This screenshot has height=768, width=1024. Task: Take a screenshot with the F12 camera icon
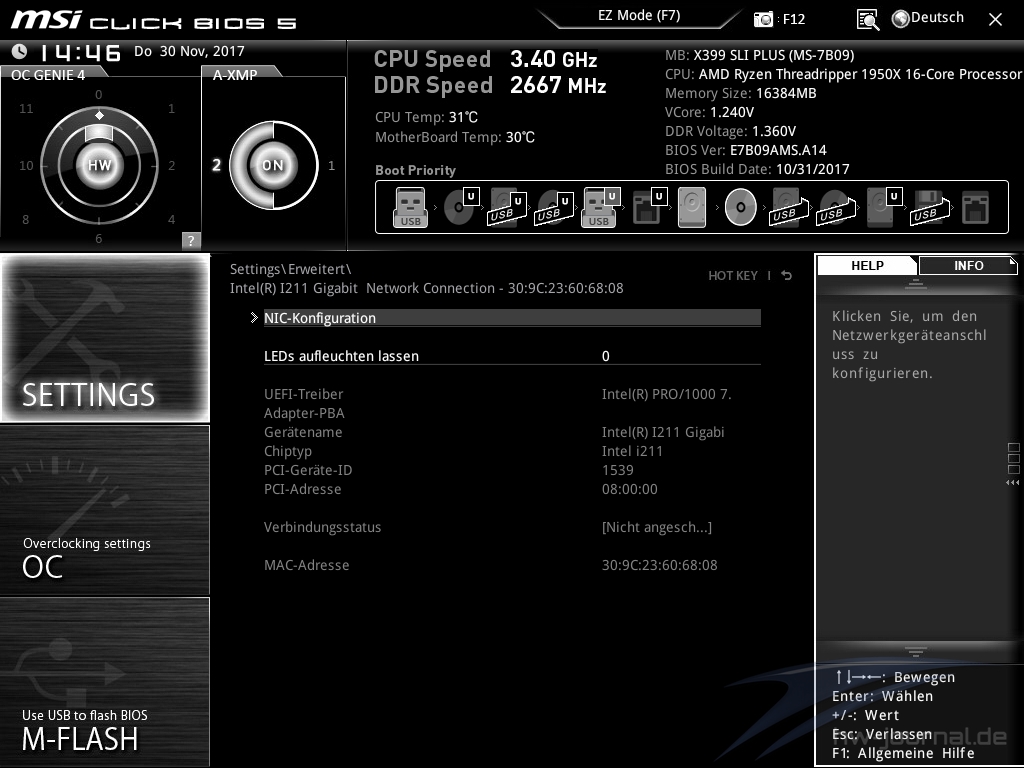click(763, 19)
